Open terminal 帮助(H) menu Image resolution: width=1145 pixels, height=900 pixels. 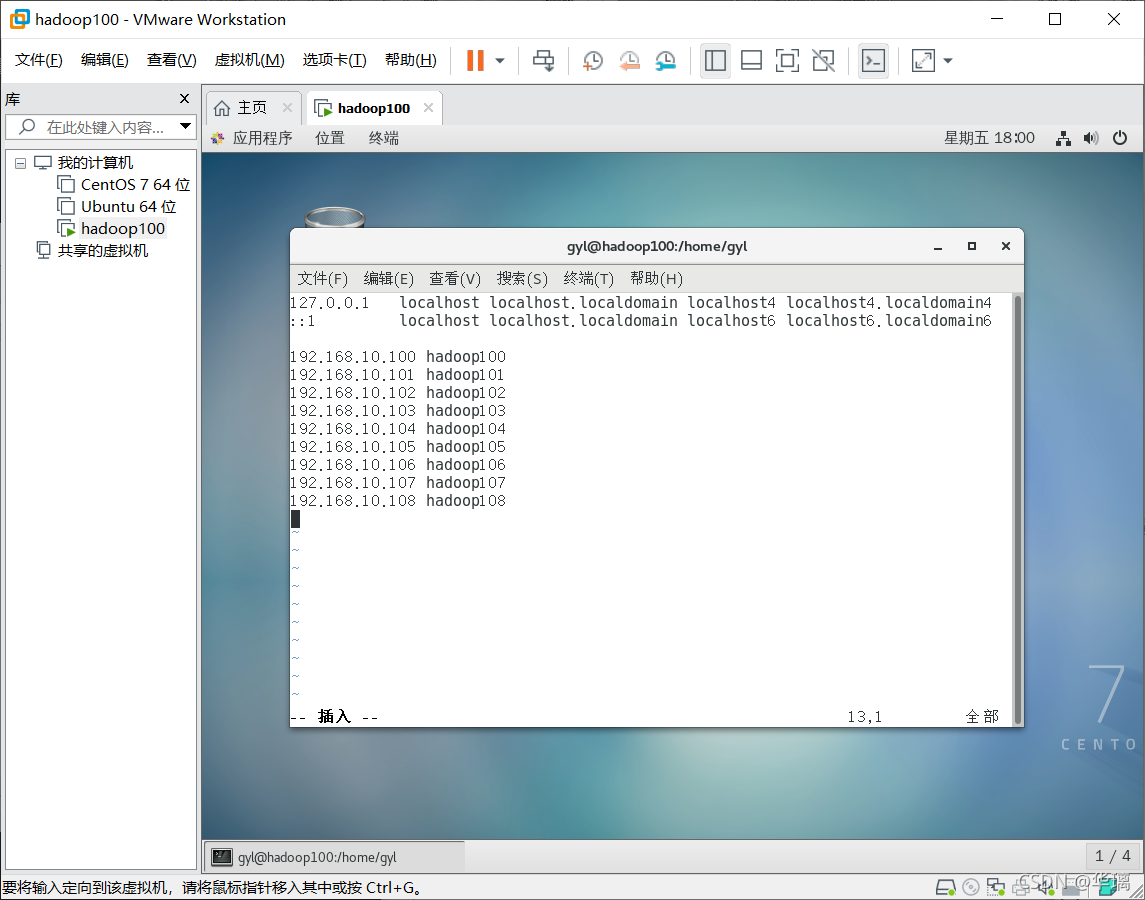coord(656,278)
